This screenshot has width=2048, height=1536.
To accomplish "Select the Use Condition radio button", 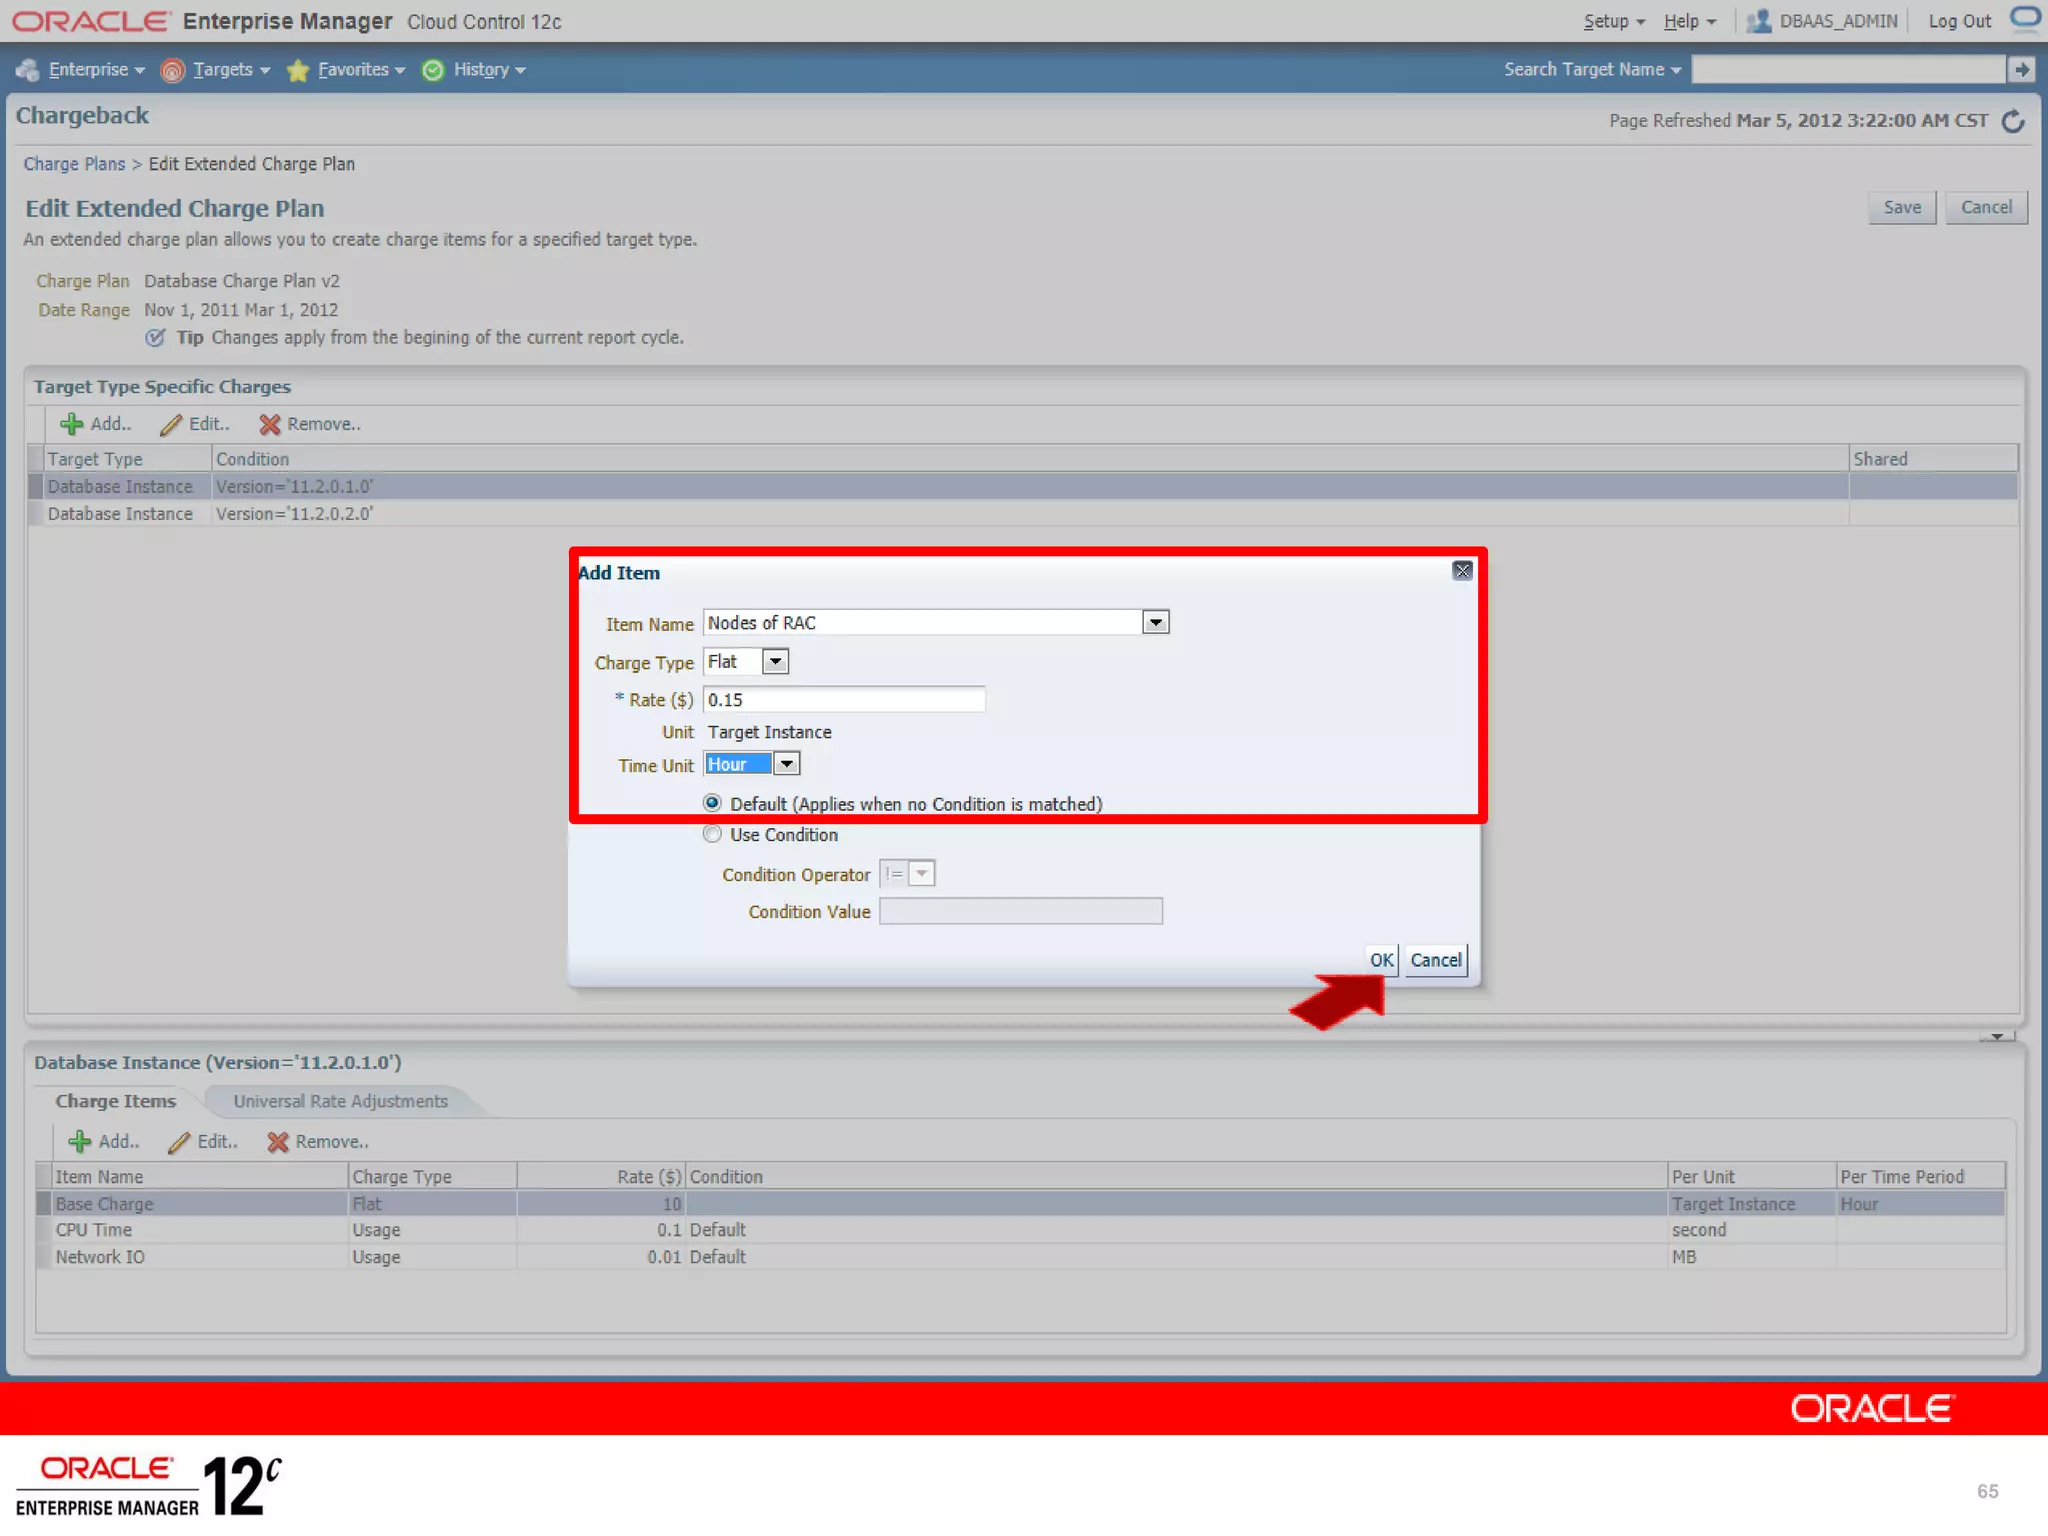I will 712,834.
